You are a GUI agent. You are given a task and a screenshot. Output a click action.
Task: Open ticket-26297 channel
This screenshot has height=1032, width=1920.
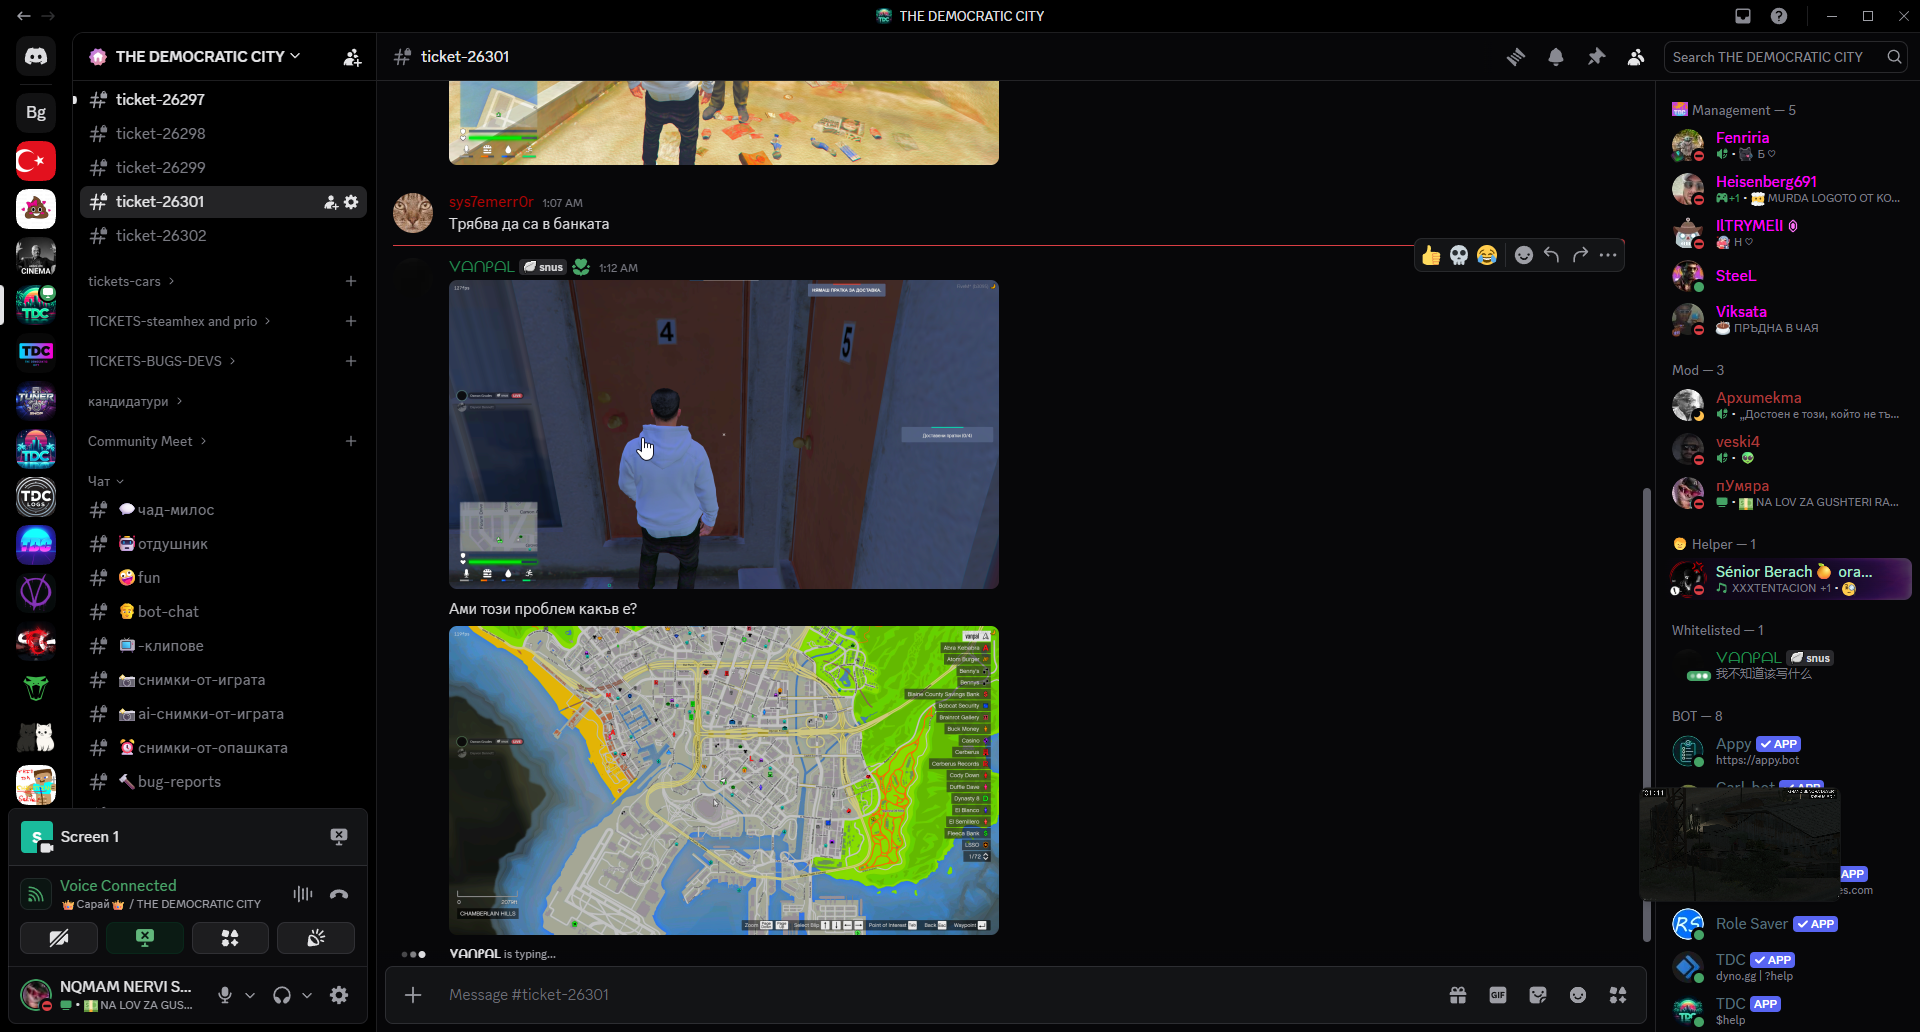pos(223,100)
